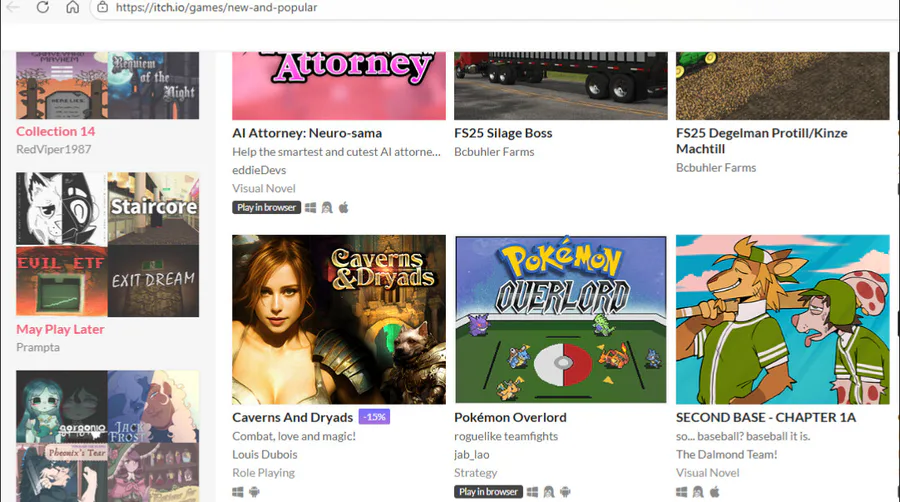Open the Pheonix's Tear thumbnail
The height and width of the screenshot is (502, 900).
(61, 473)
